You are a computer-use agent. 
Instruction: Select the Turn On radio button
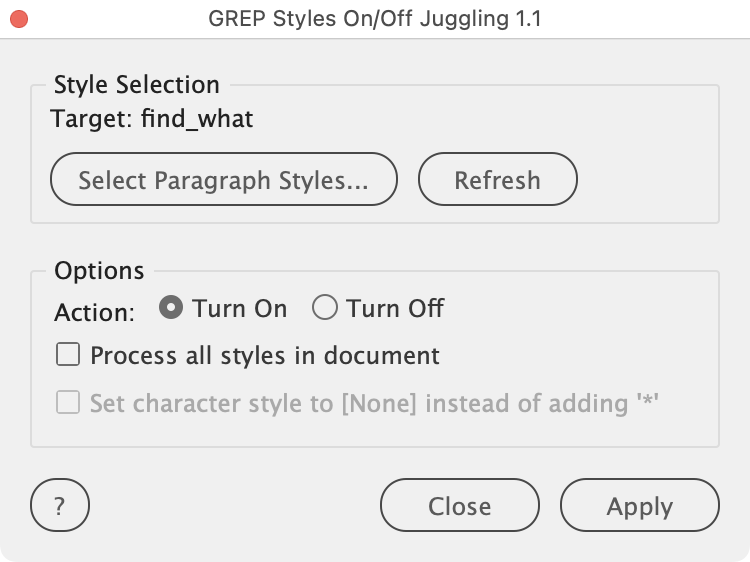coord(171,309)
